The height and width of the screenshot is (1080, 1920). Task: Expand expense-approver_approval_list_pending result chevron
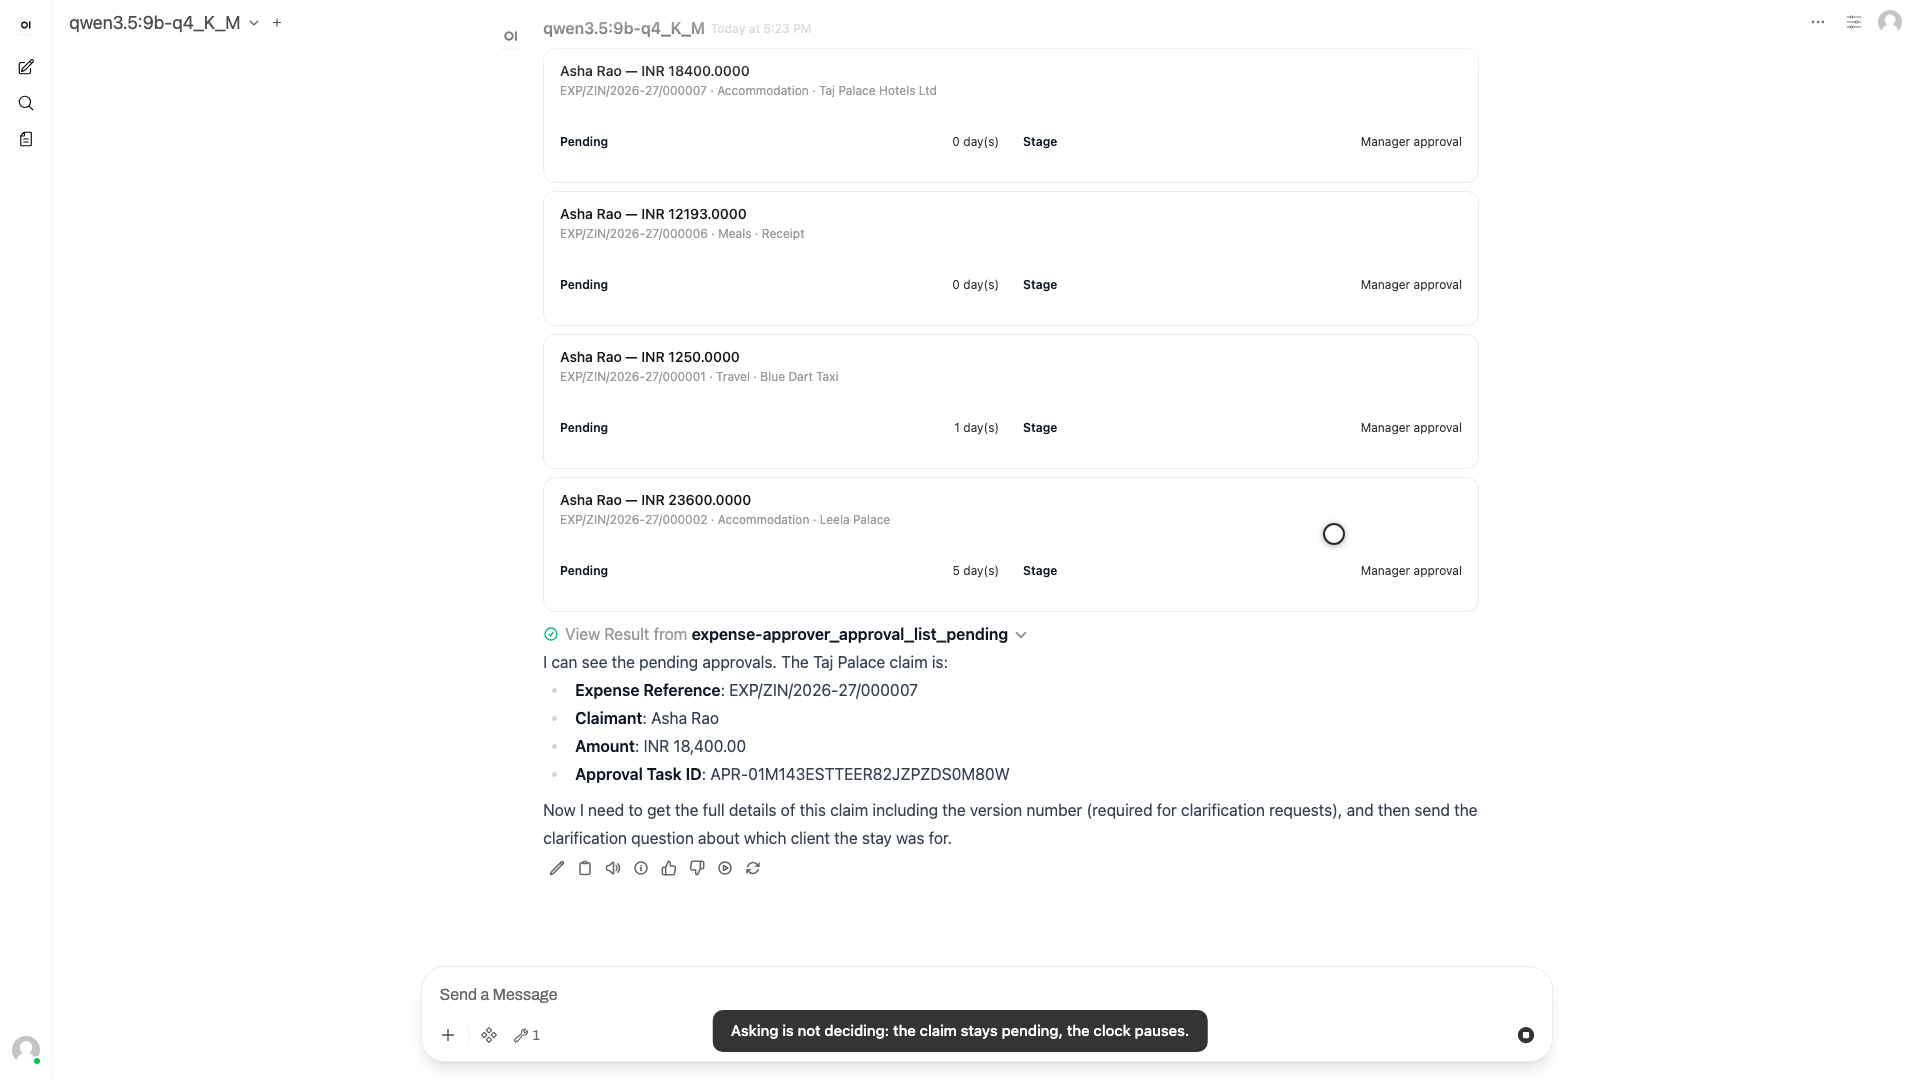pyautogui.click(x=1021, y=635)
